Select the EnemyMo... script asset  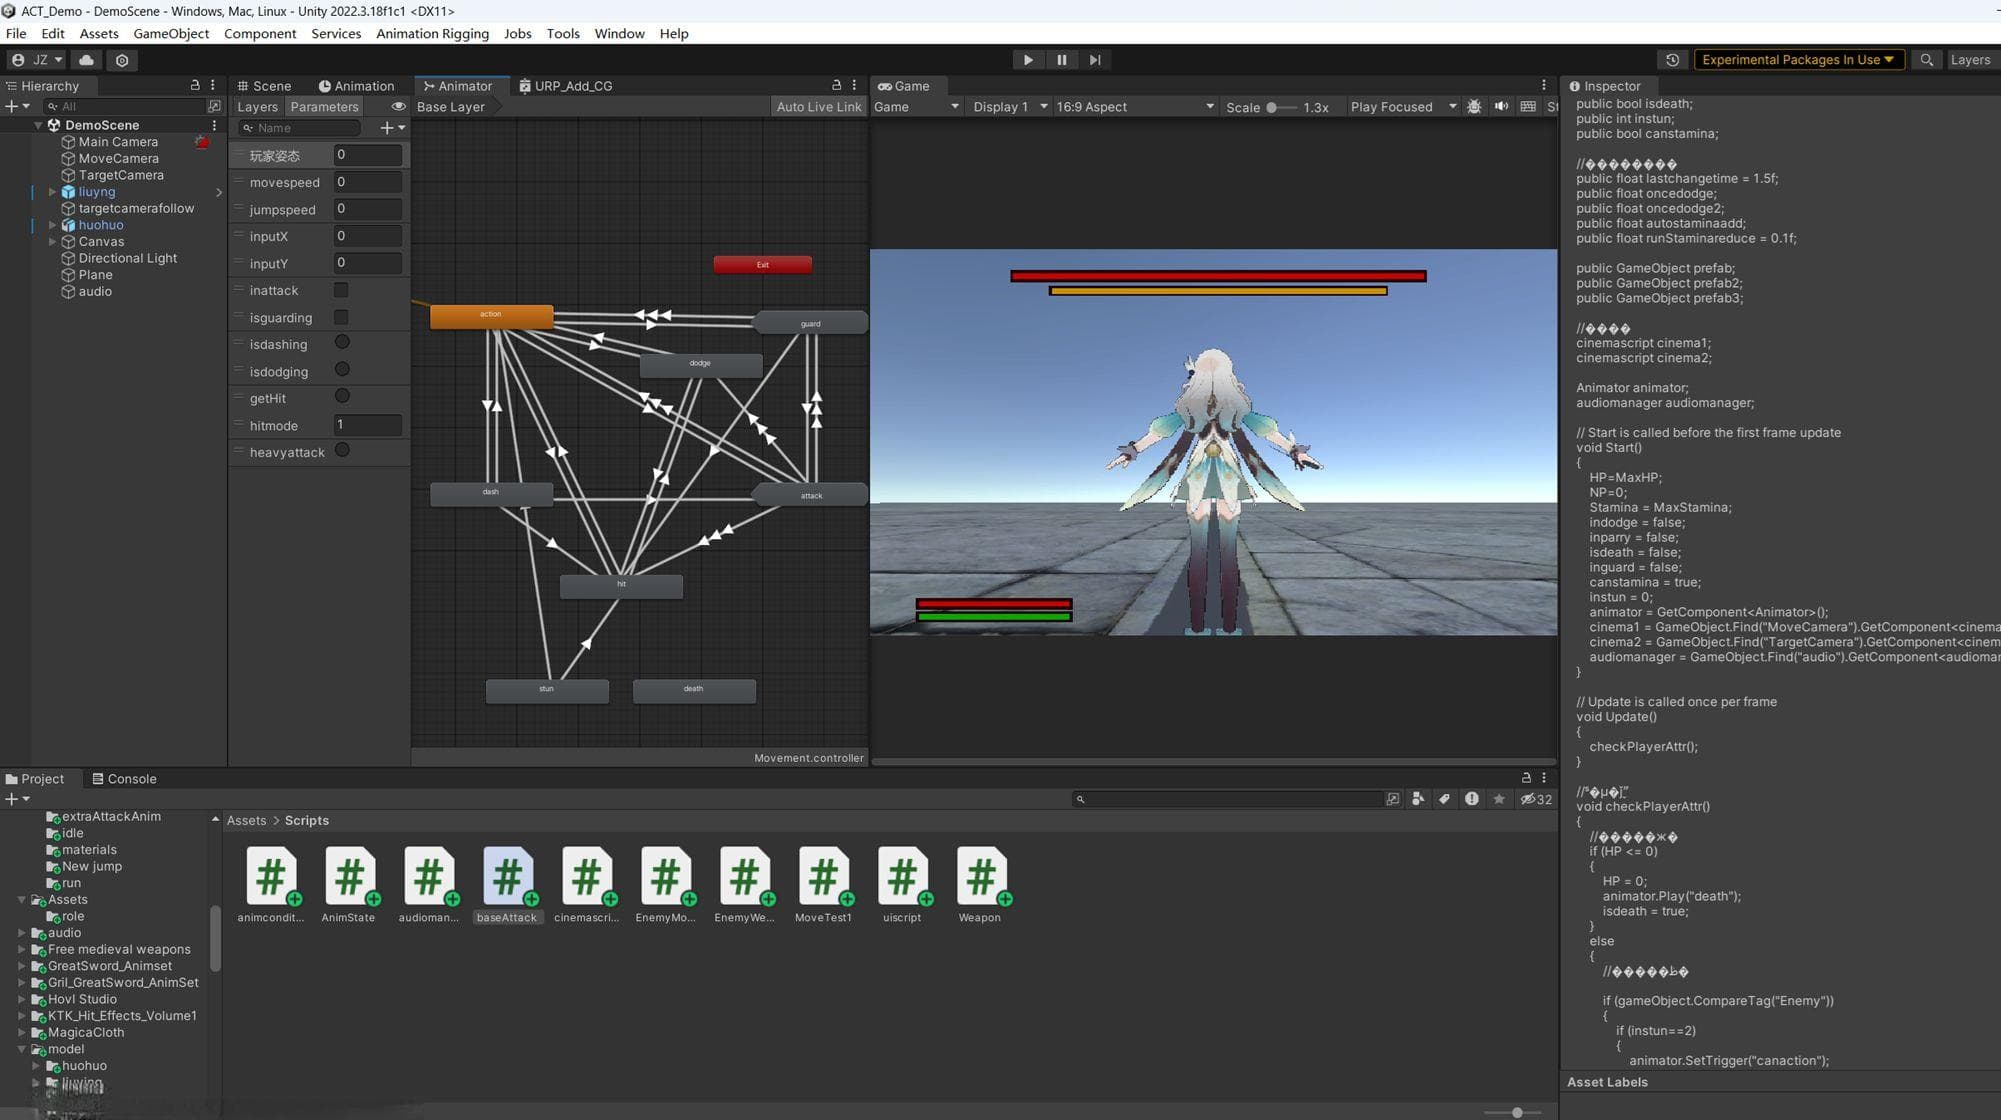[665, 885]
